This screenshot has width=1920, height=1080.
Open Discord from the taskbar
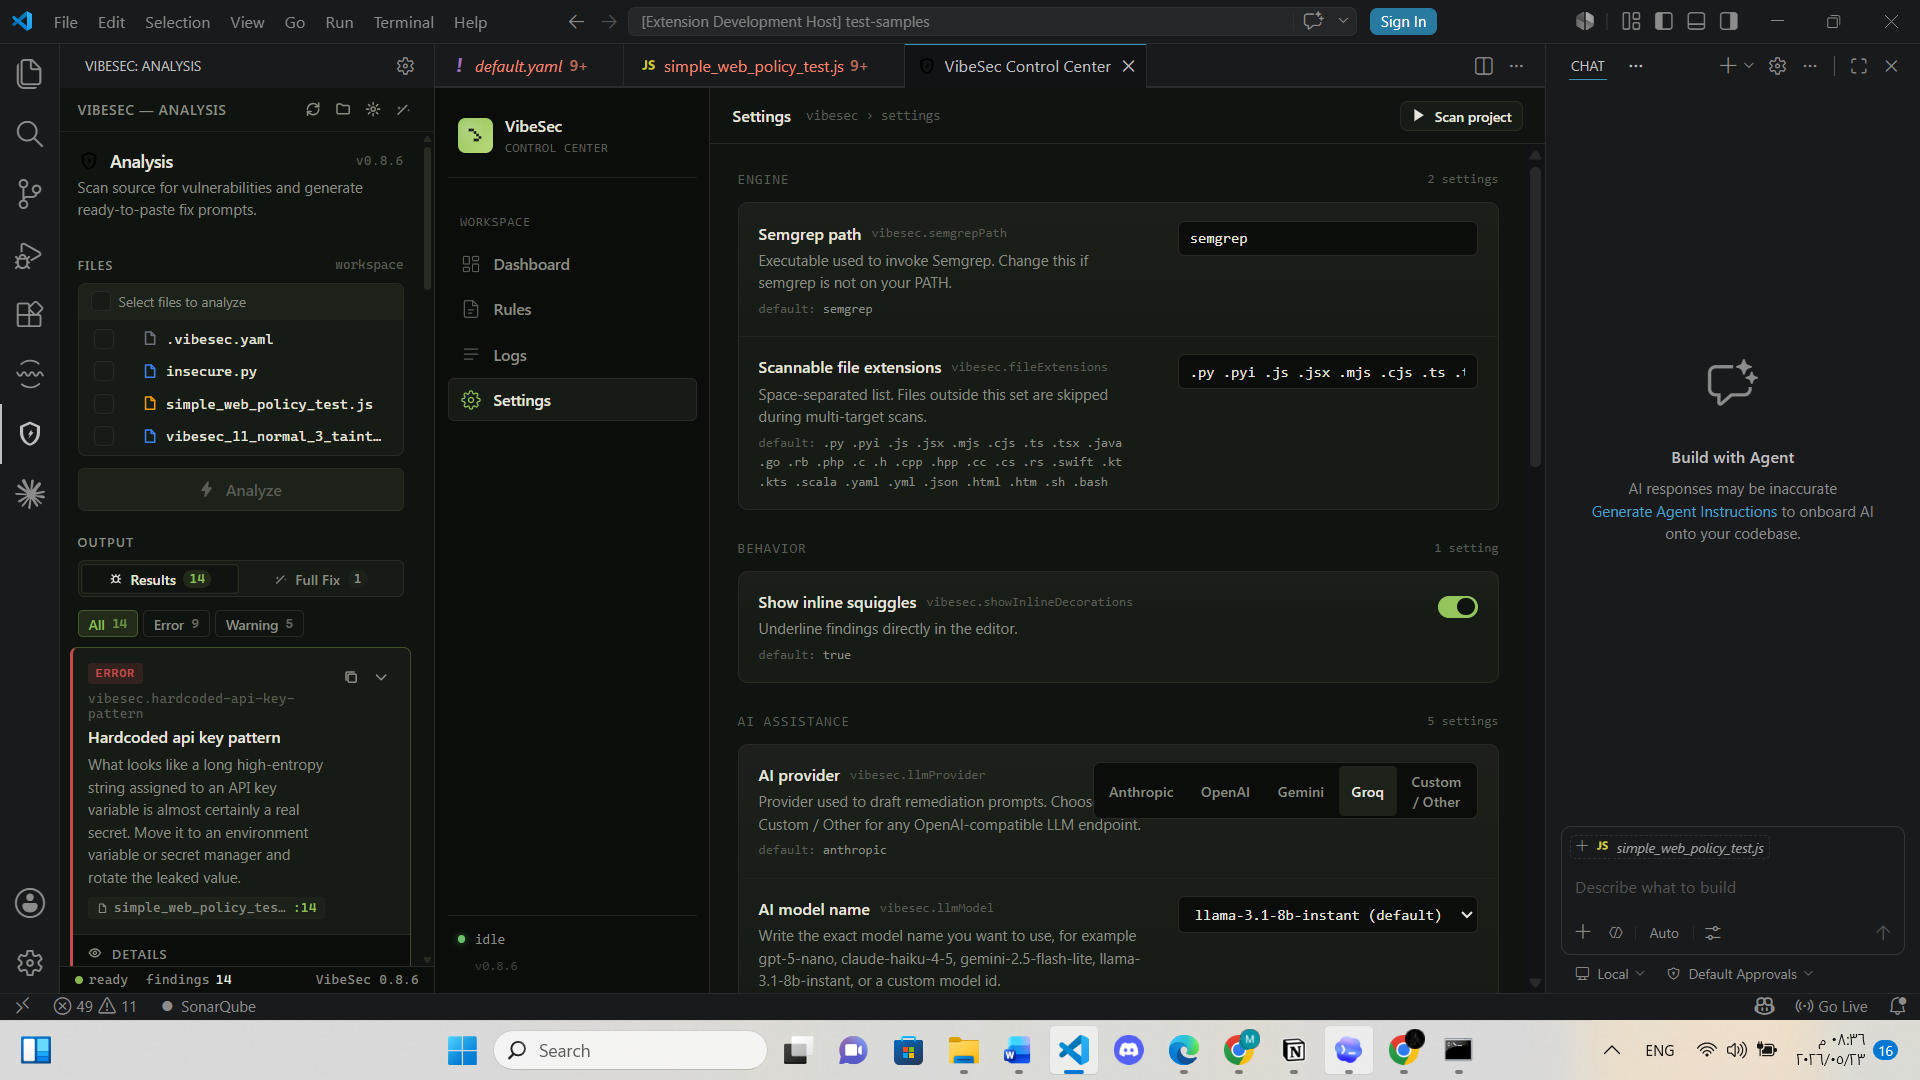(1129, 1050)
